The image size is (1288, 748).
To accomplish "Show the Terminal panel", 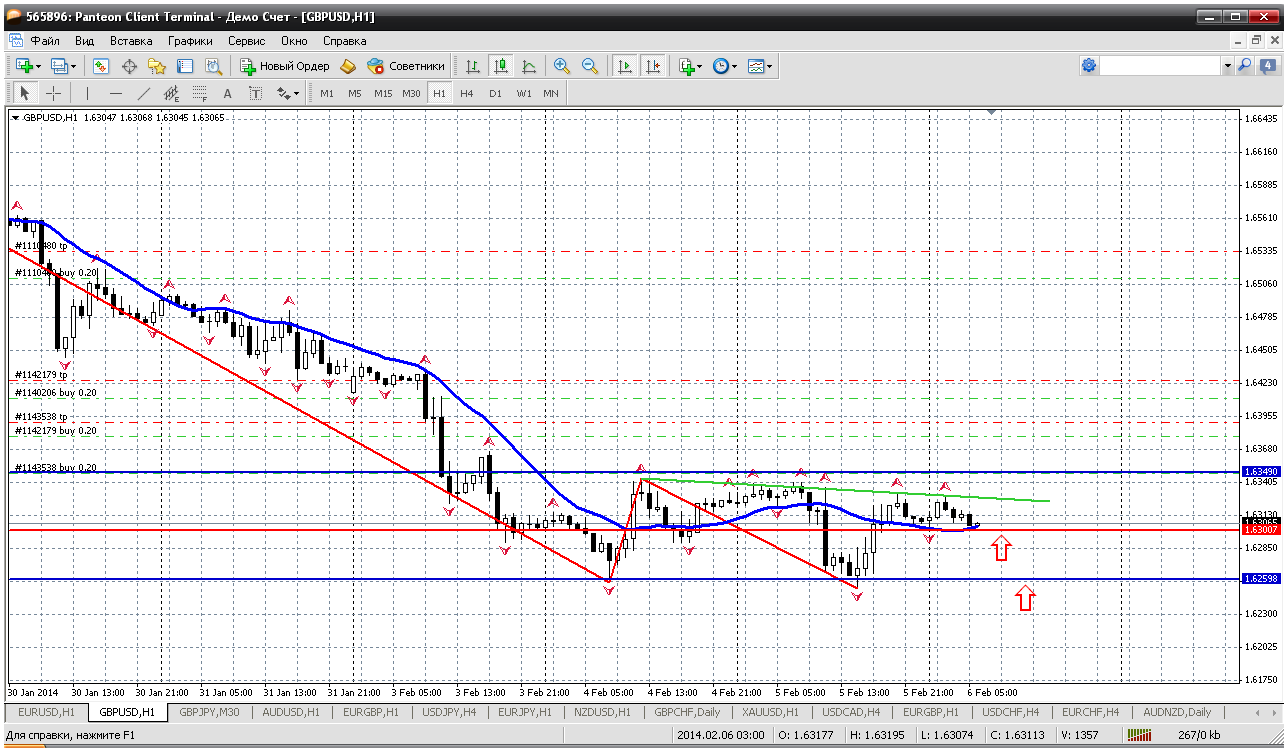I will 185,66.
